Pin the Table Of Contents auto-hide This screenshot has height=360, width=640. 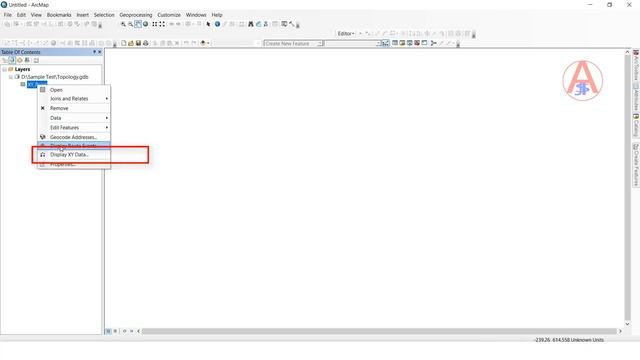click(x=94, y=52)
